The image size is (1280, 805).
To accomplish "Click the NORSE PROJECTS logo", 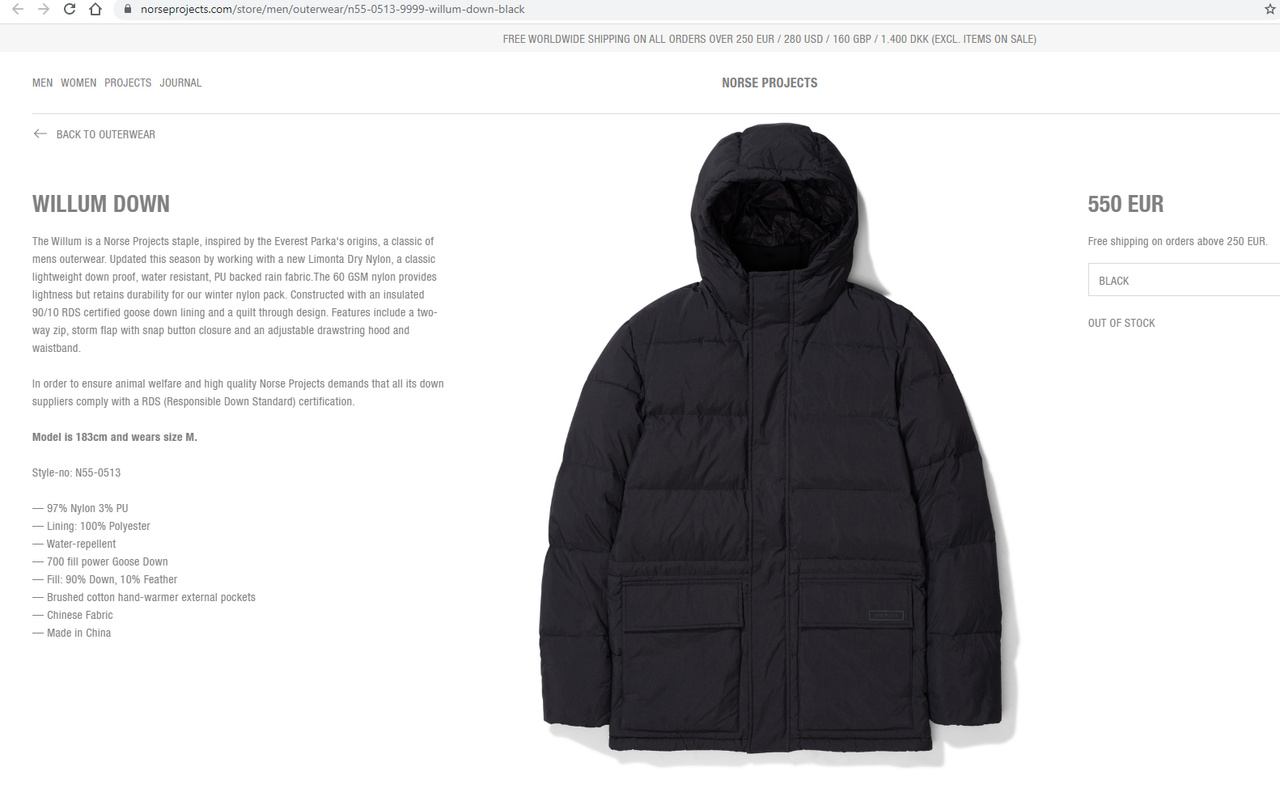I will (x=769, y=83).
